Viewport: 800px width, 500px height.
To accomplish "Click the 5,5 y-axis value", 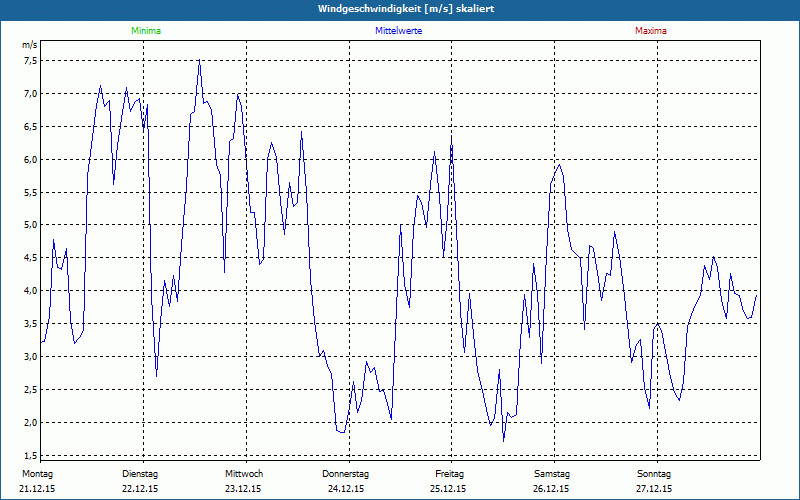I will (30, 192).
